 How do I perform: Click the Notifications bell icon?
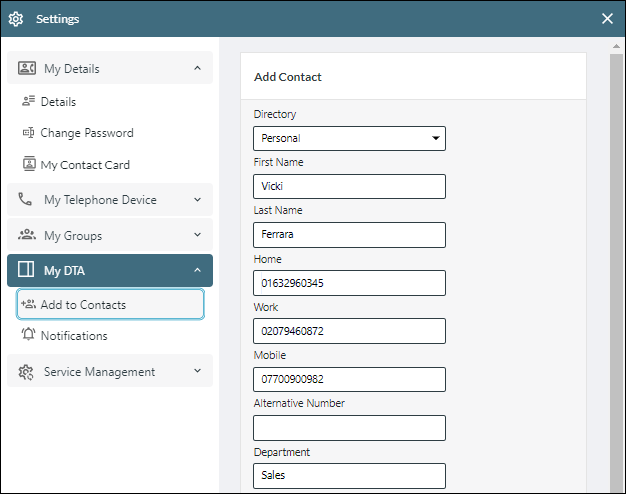[x=28, y=334]
